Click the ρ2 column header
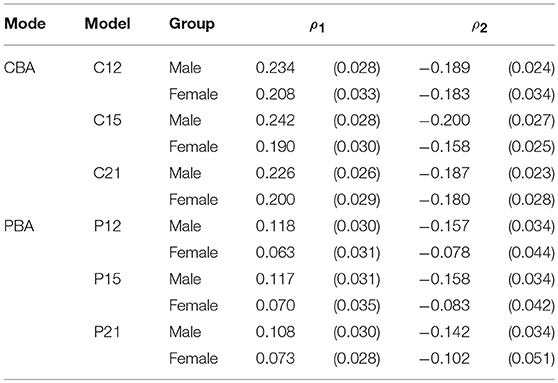This screenshot has width=558, height=383. click(479, 28)
